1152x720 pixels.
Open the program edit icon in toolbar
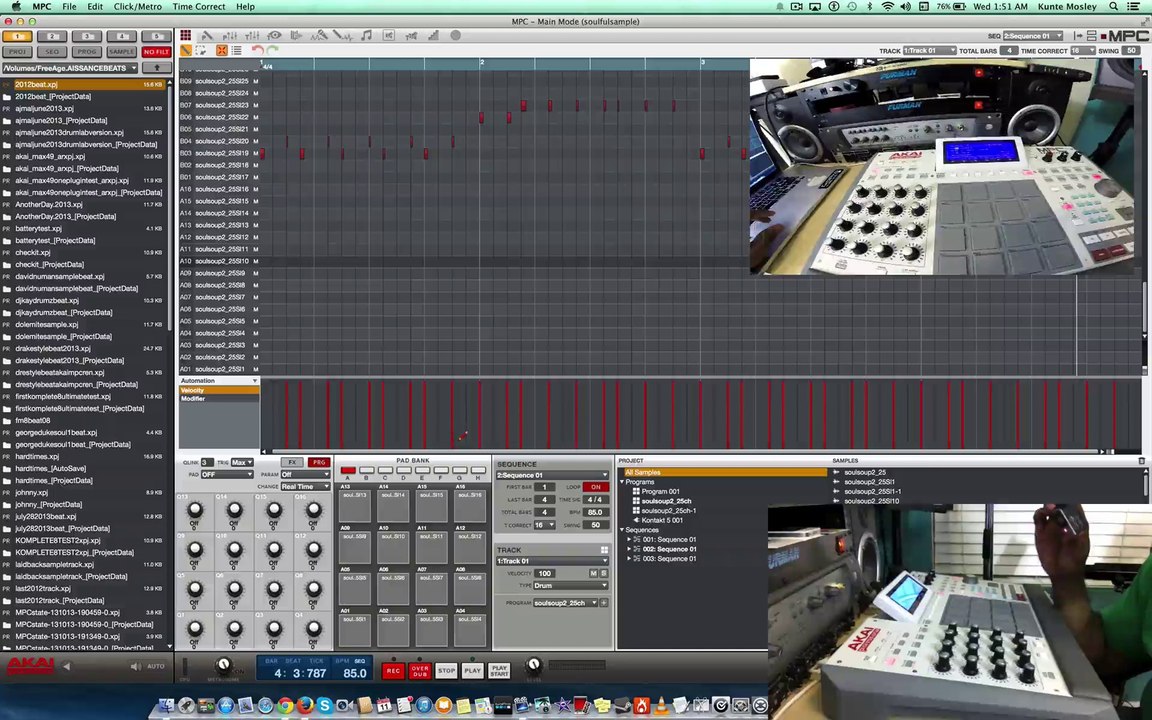[x=207, y=35]
